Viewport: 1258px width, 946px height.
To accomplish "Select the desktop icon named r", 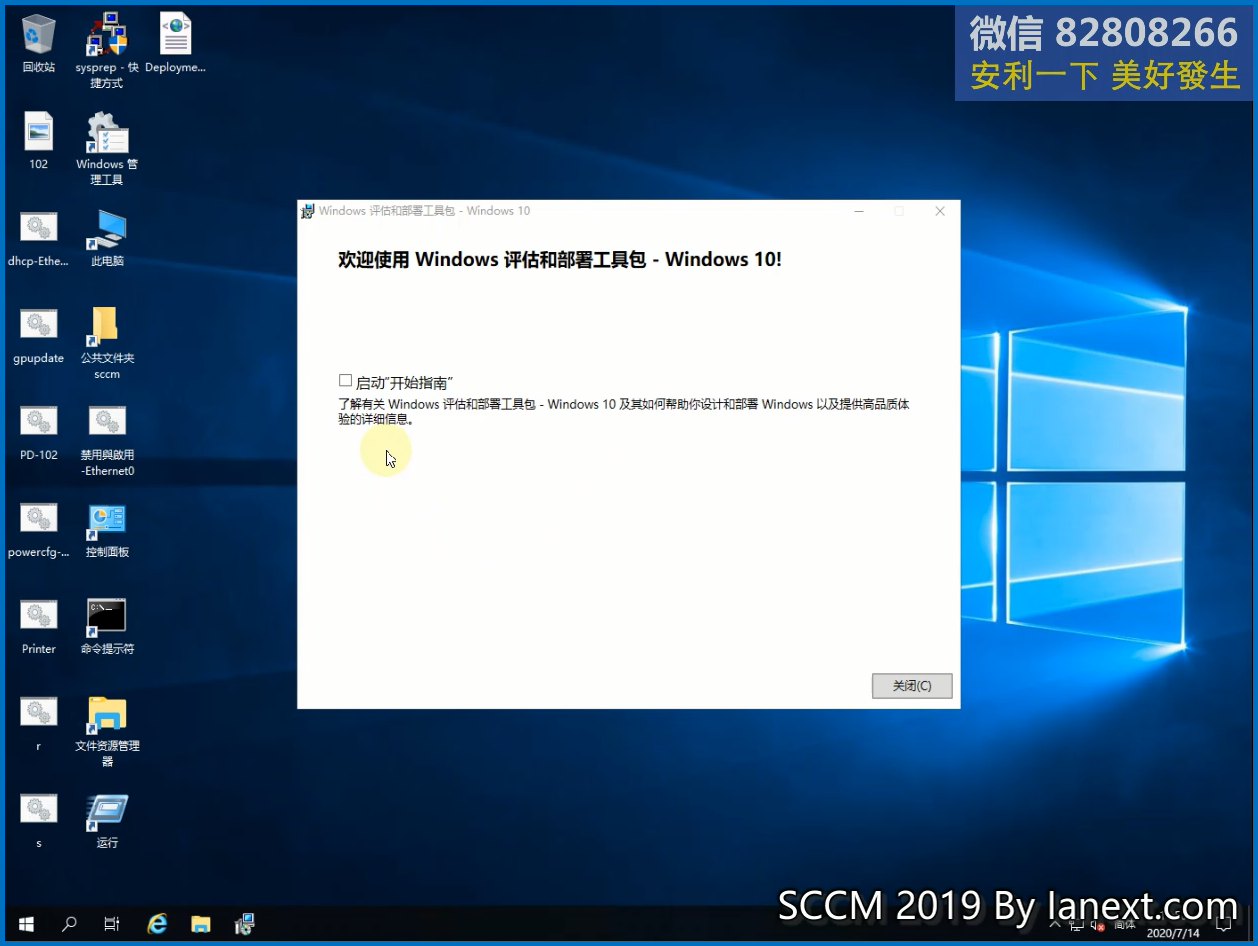I will [x=39, y=723].
